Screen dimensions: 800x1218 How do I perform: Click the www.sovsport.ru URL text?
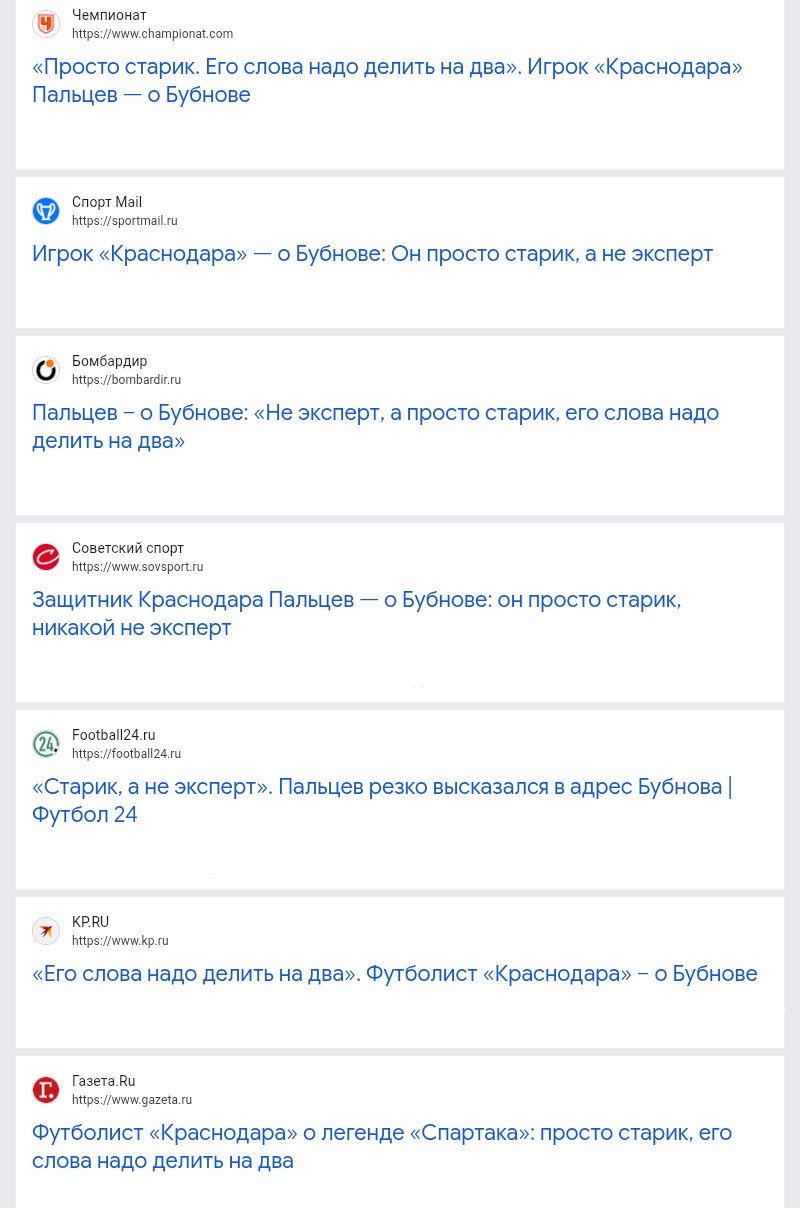137,567
